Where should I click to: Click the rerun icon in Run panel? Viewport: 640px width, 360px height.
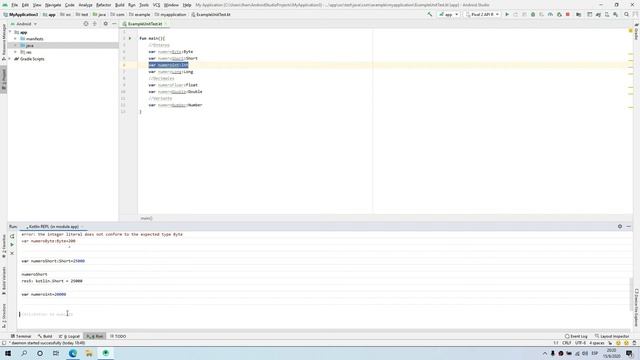(12, 236)
